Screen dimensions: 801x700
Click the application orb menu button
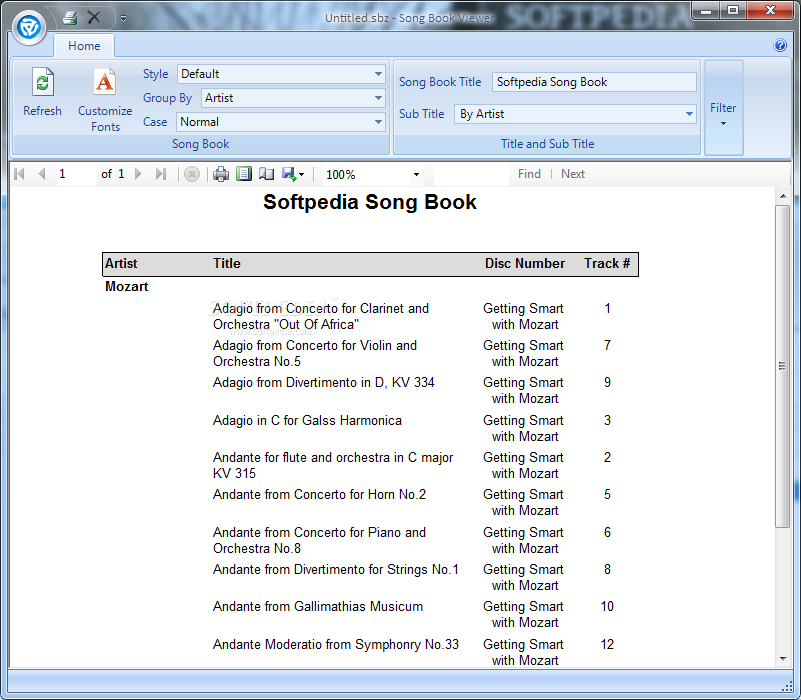[29, 27]
